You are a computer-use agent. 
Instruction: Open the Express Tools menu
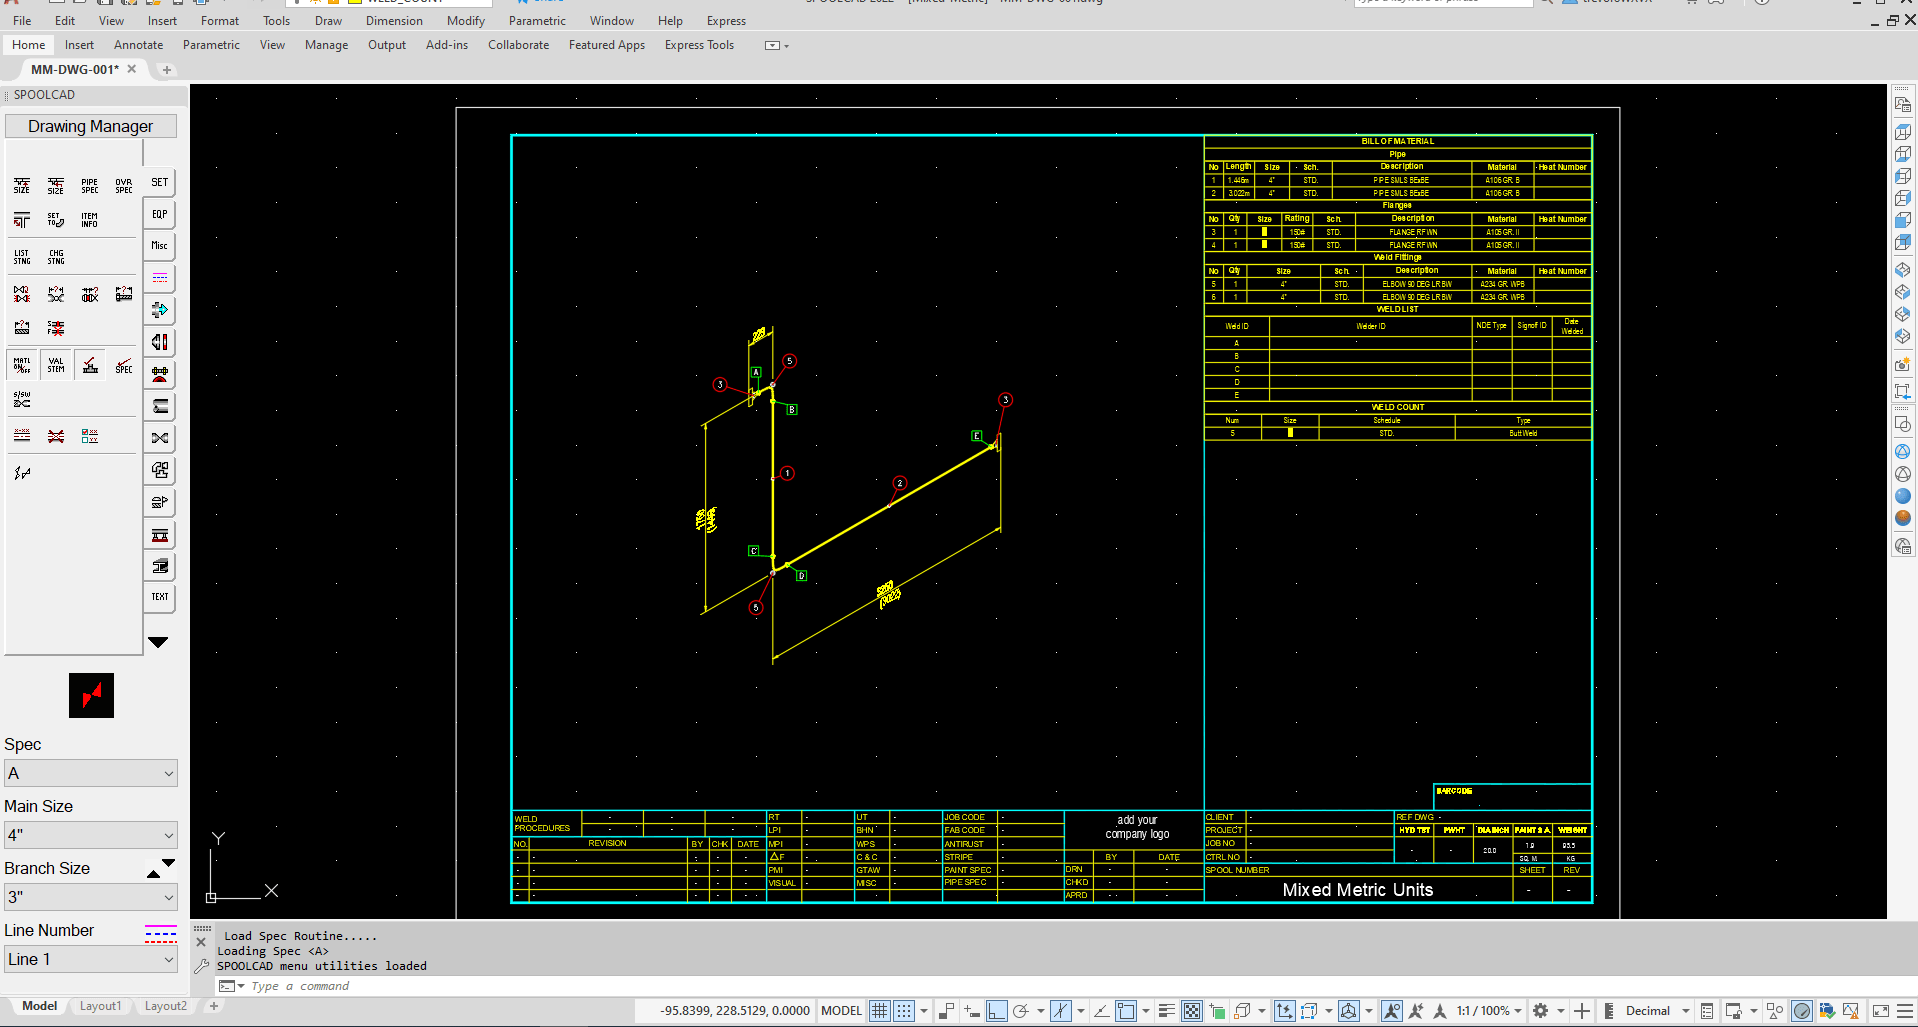tap(698, 45)
